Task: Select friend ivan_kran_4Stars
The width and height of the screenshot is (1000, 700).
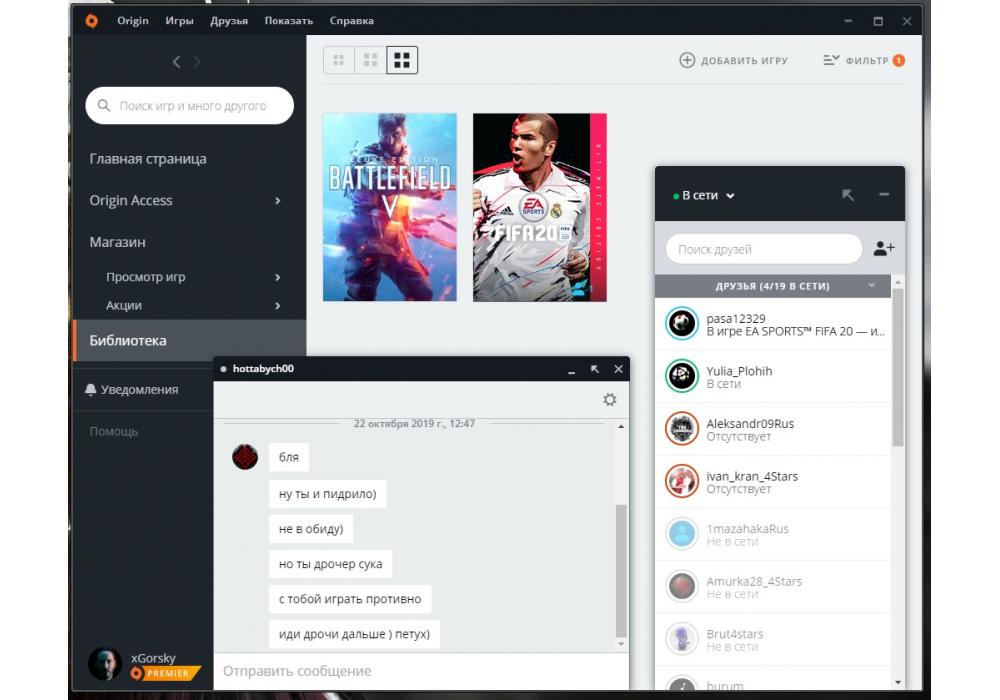Action: [x=773, y=481]
